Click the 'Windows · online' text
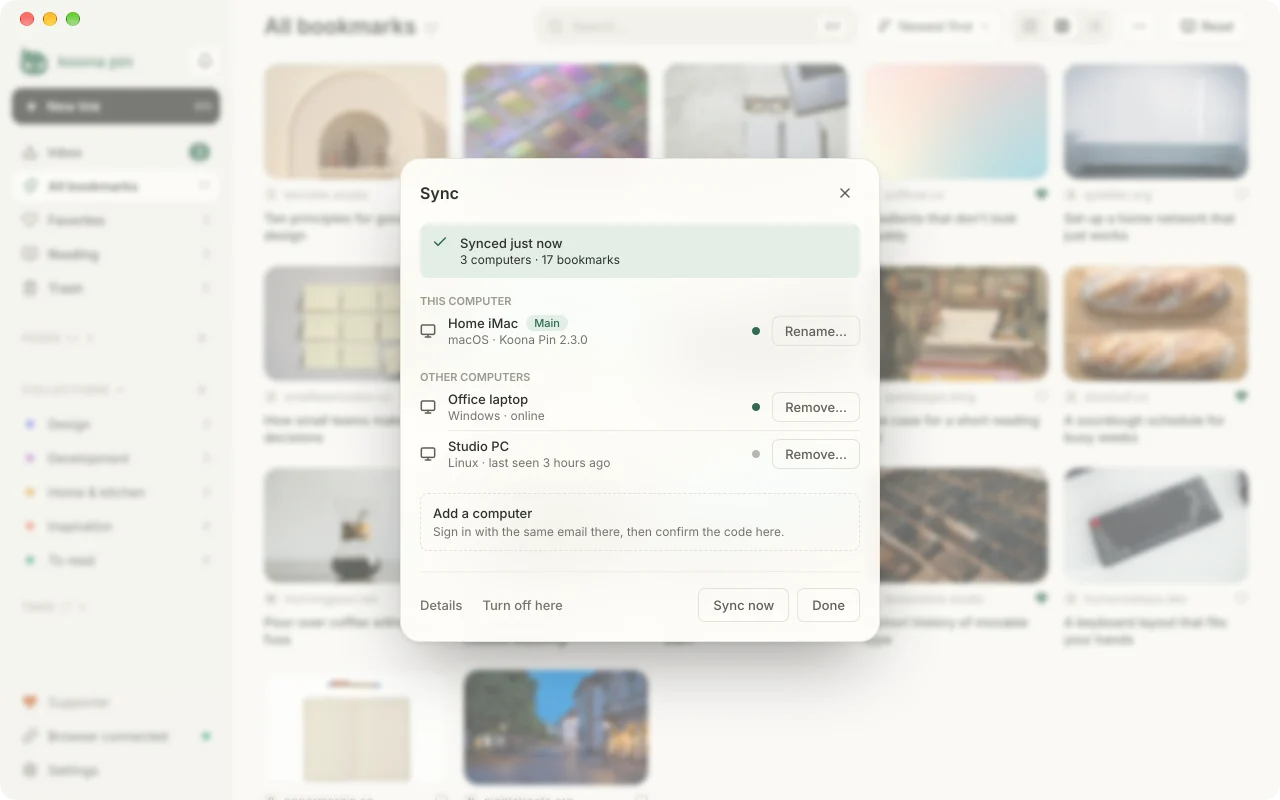1280x800 pixels. point(496,416)
